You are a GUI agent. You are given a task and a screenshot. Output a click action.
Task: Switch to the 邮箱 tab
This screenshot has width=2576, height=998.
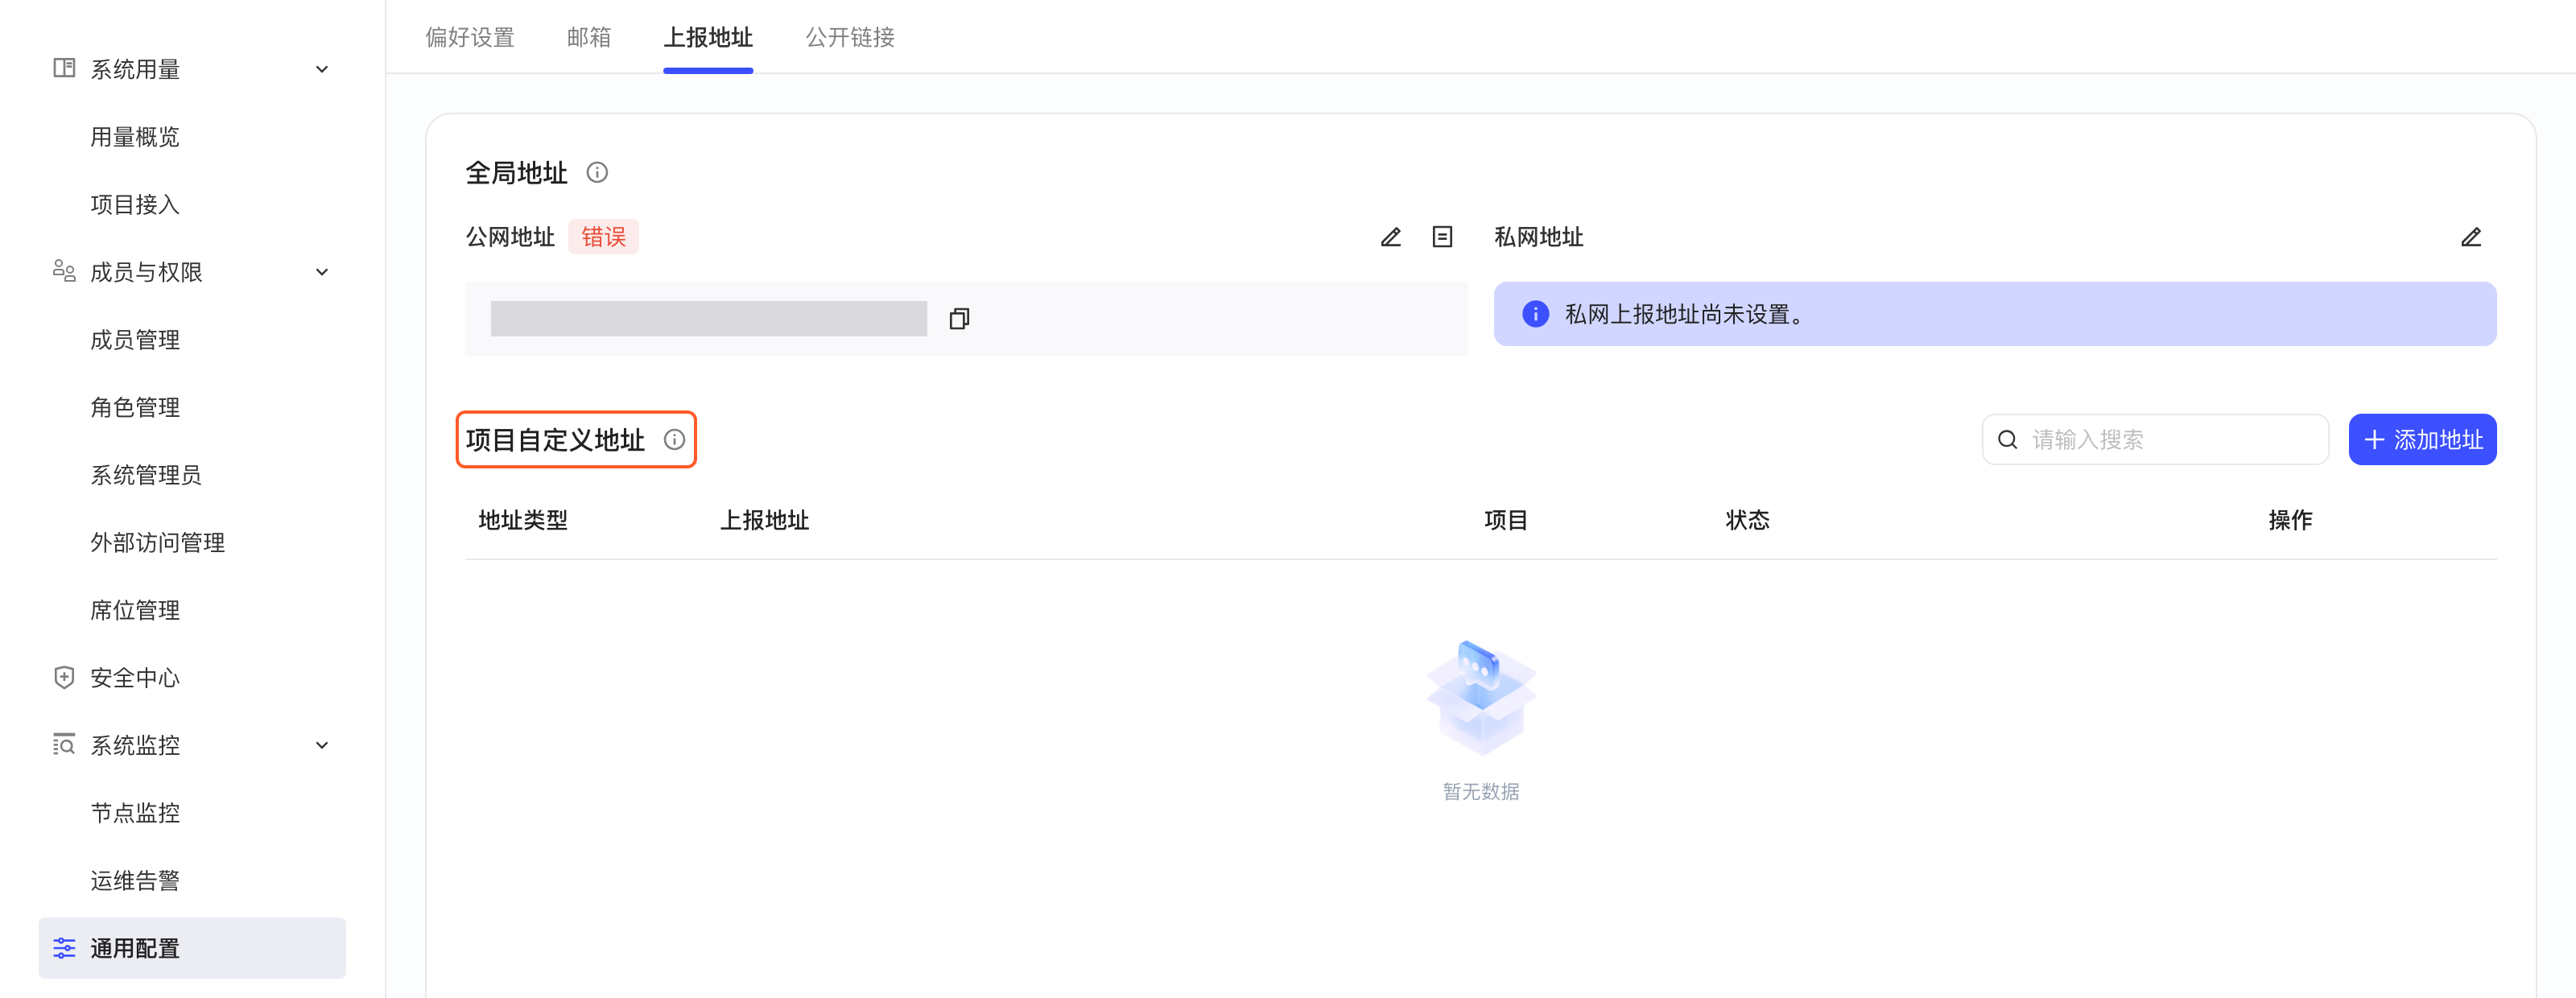589,37
